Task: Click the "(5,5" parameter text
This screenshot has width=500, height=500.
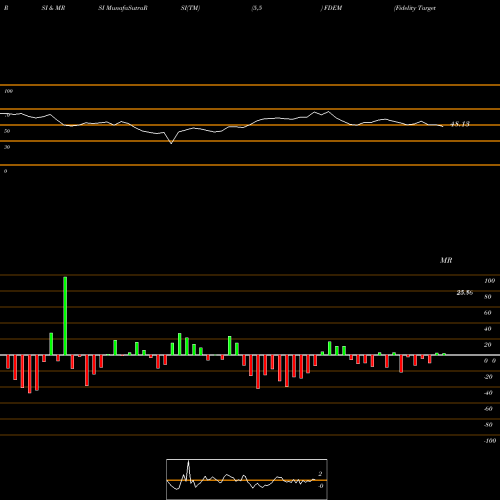Action: [257, 8]
